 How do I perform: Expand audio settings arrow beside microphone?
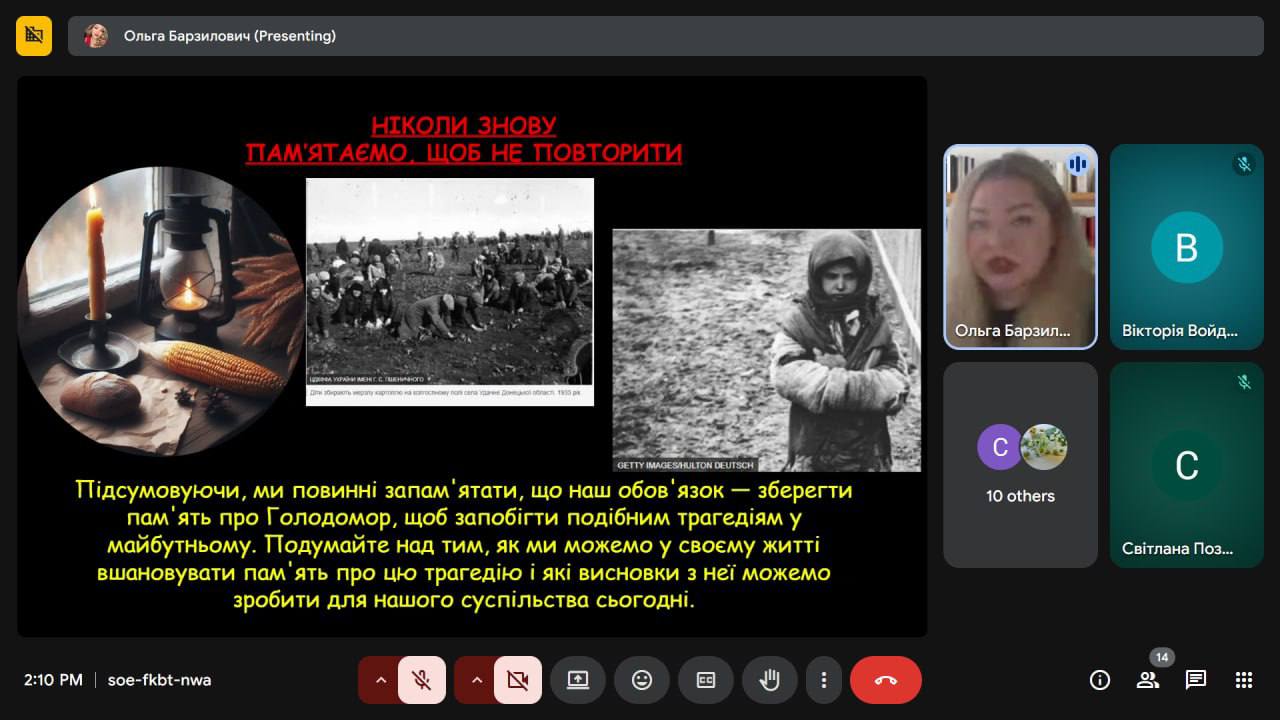click(380, 680)
